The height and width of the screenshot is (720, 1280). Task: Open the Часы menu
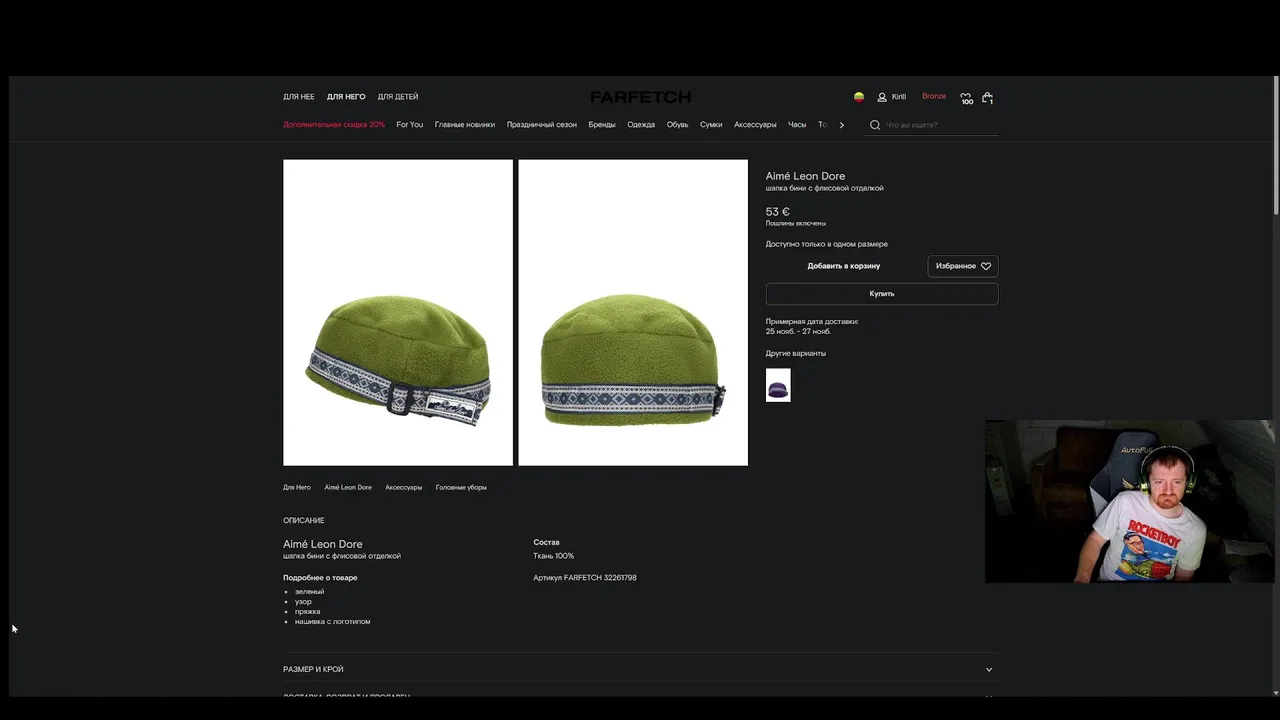(x=797, y=125)
